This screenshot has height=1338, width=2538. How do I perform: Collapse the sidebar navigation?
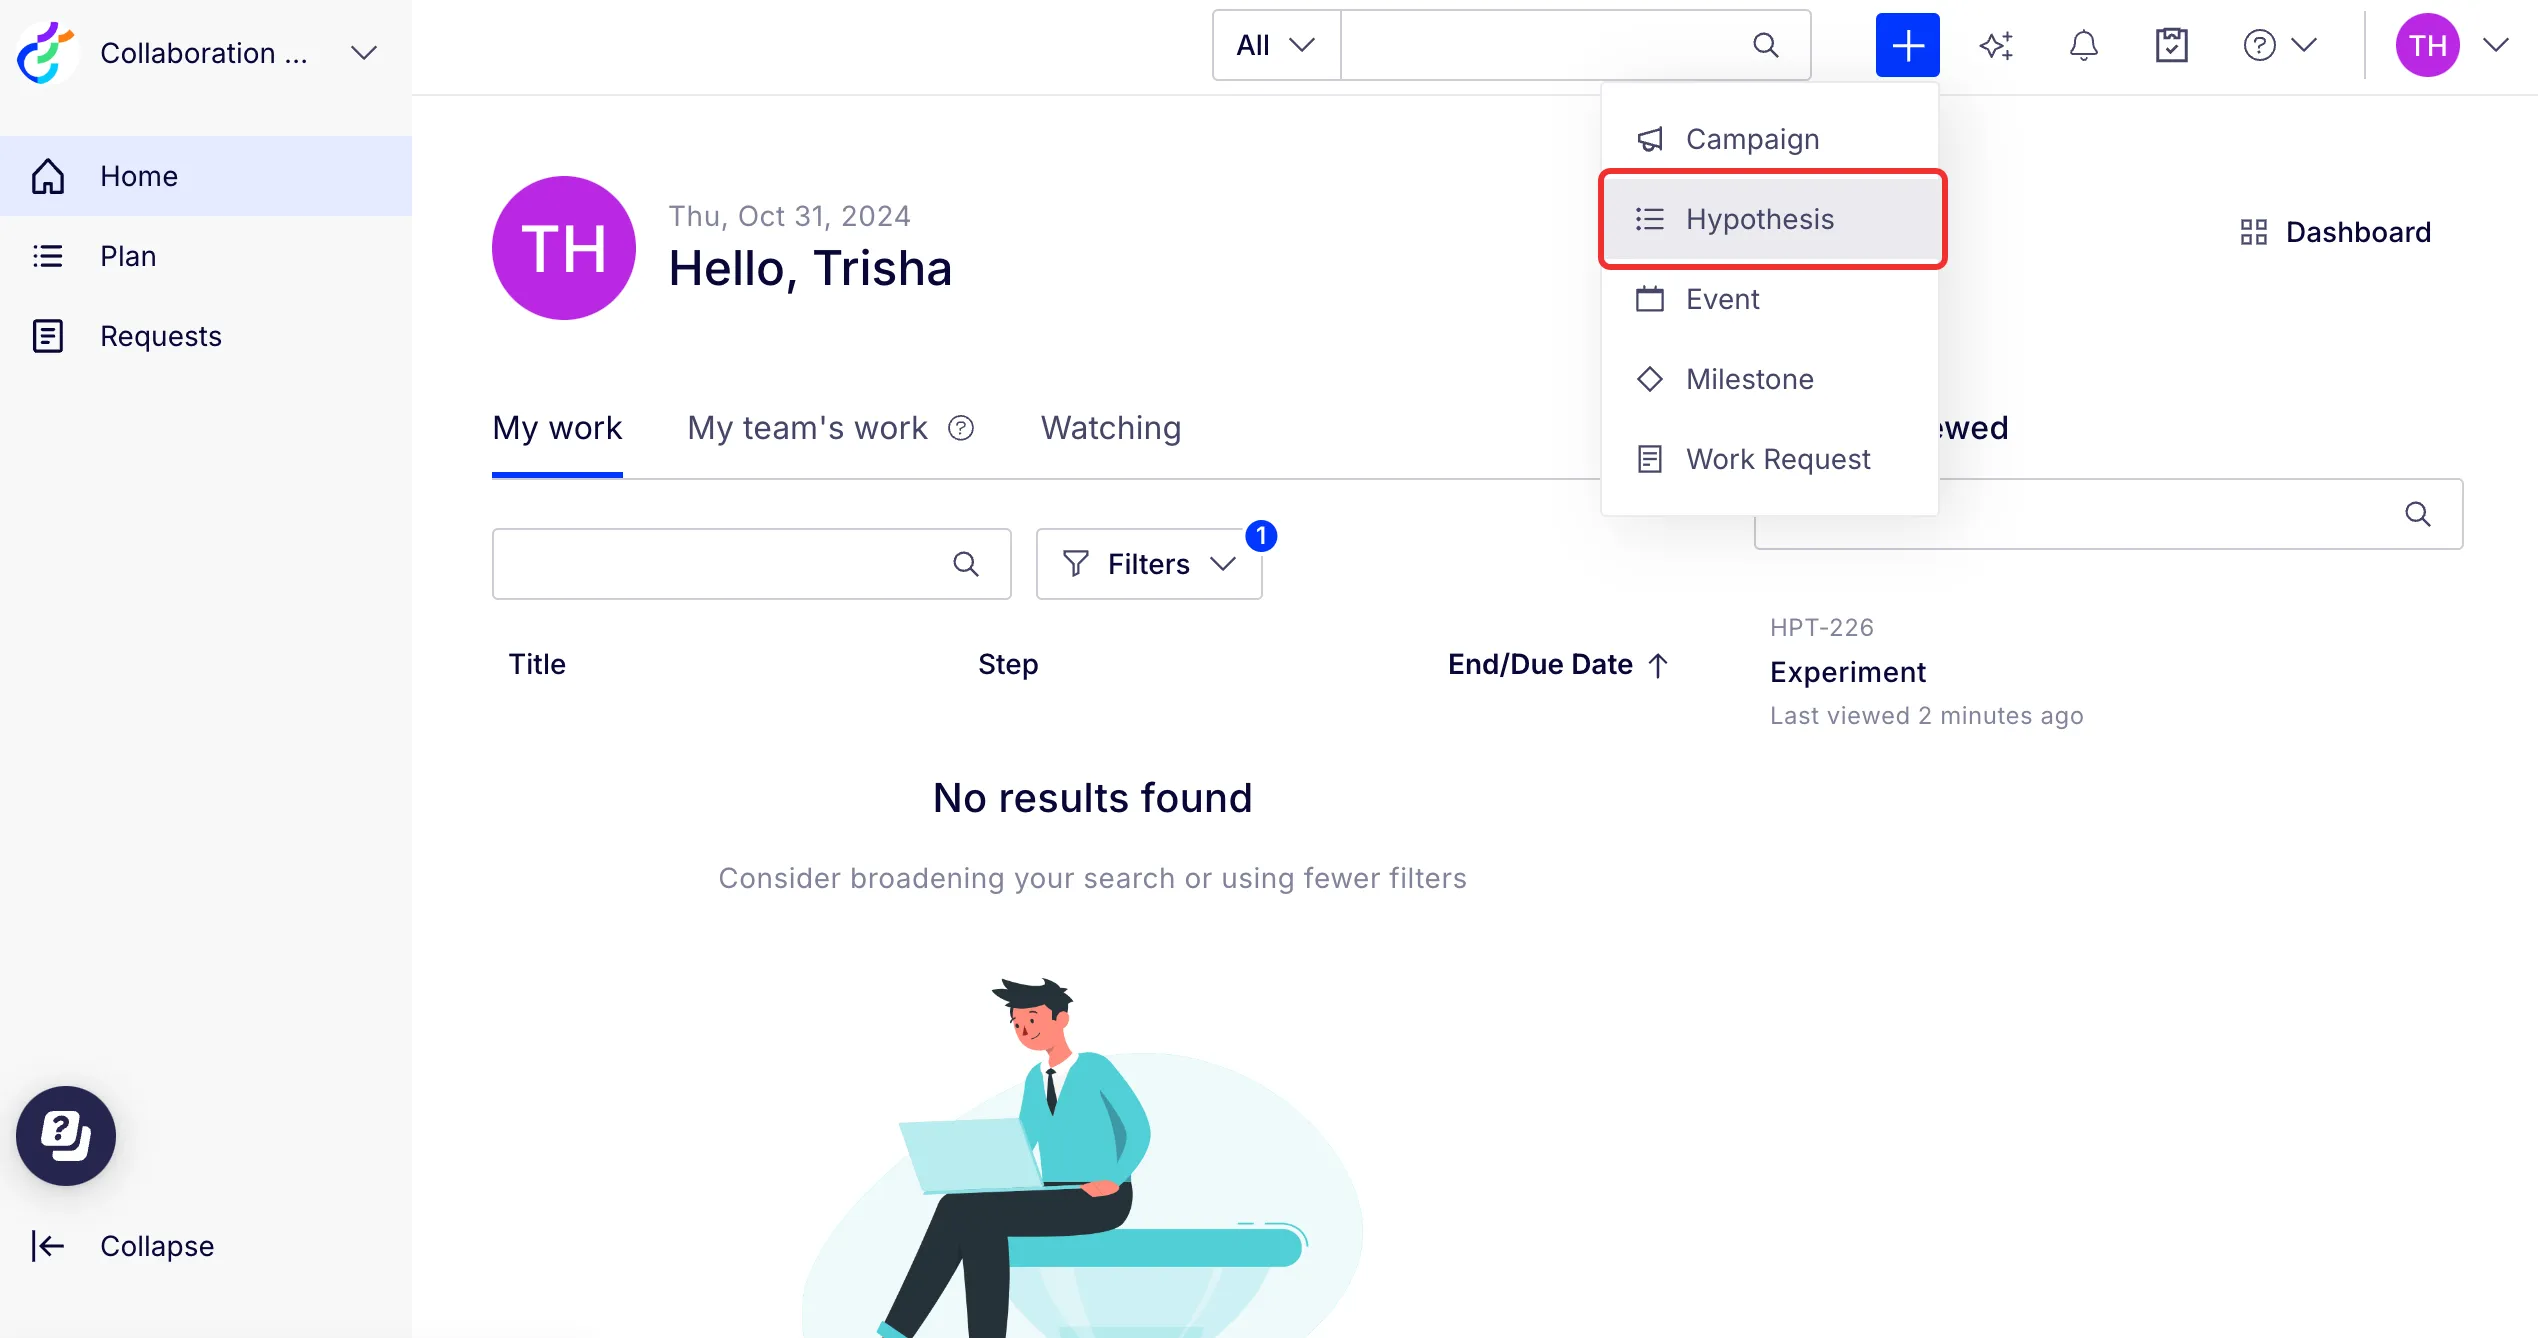click(124, 1246)
